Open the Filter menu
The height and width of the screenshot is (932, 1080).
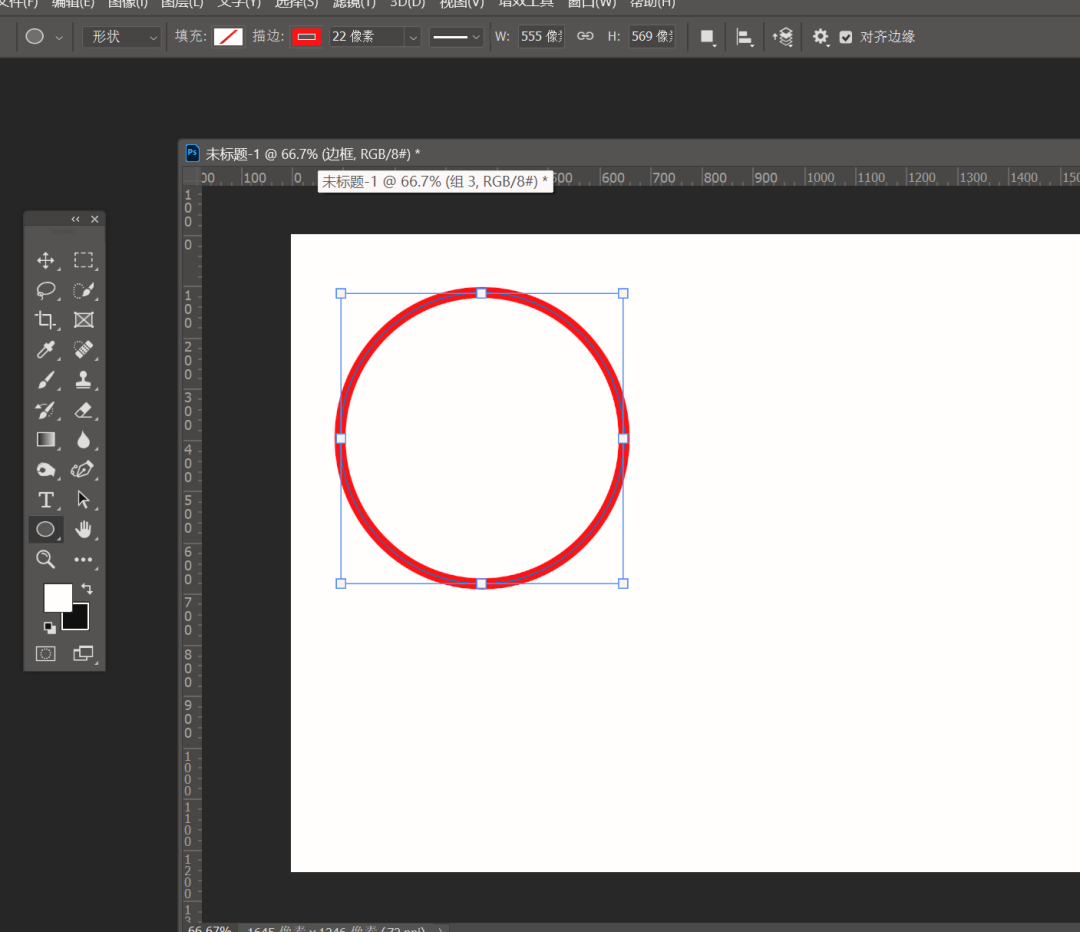point(354,3)
